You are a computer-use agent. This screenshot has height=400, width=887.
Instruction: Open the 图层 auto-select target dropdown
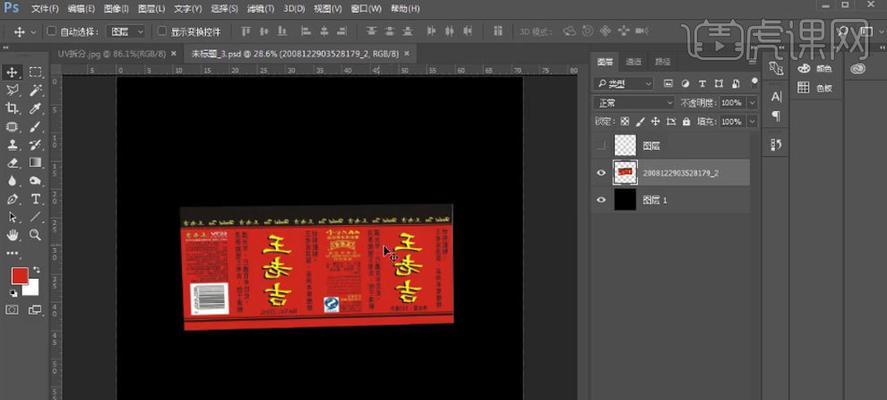click(126, 32)
